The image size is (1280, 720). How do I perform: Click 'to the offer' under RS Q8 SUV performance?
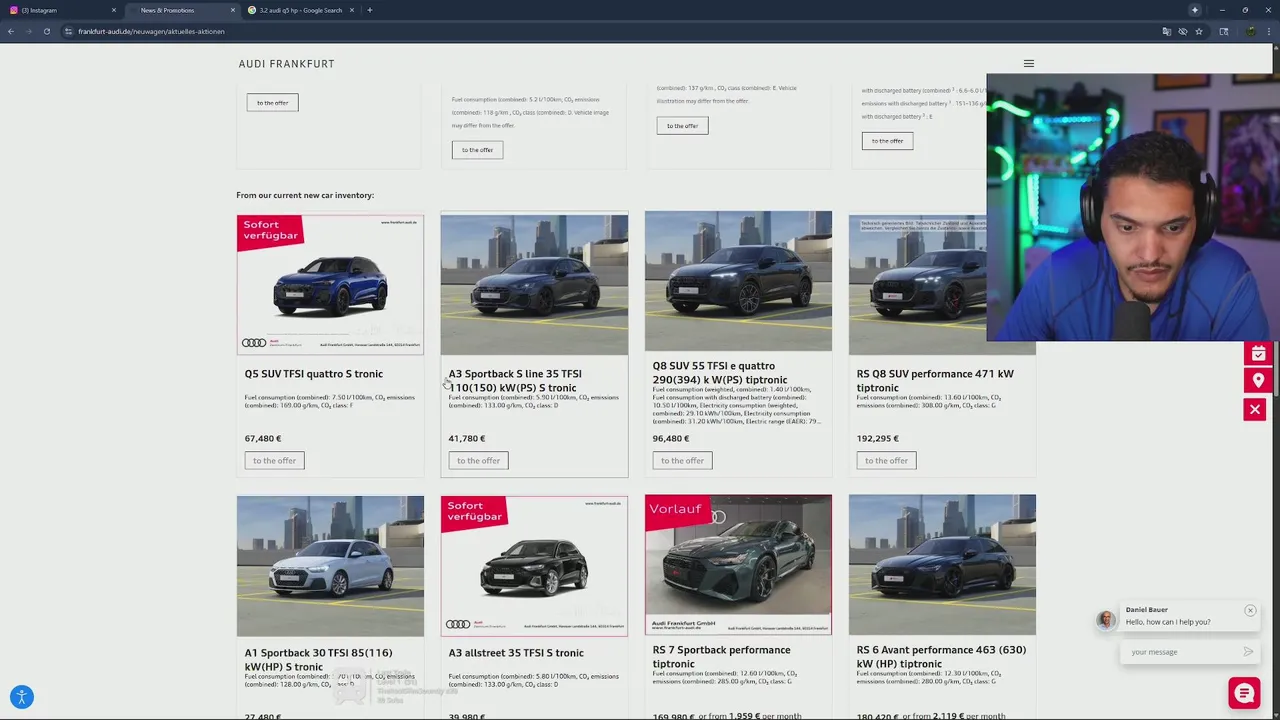tap(886, 460)
